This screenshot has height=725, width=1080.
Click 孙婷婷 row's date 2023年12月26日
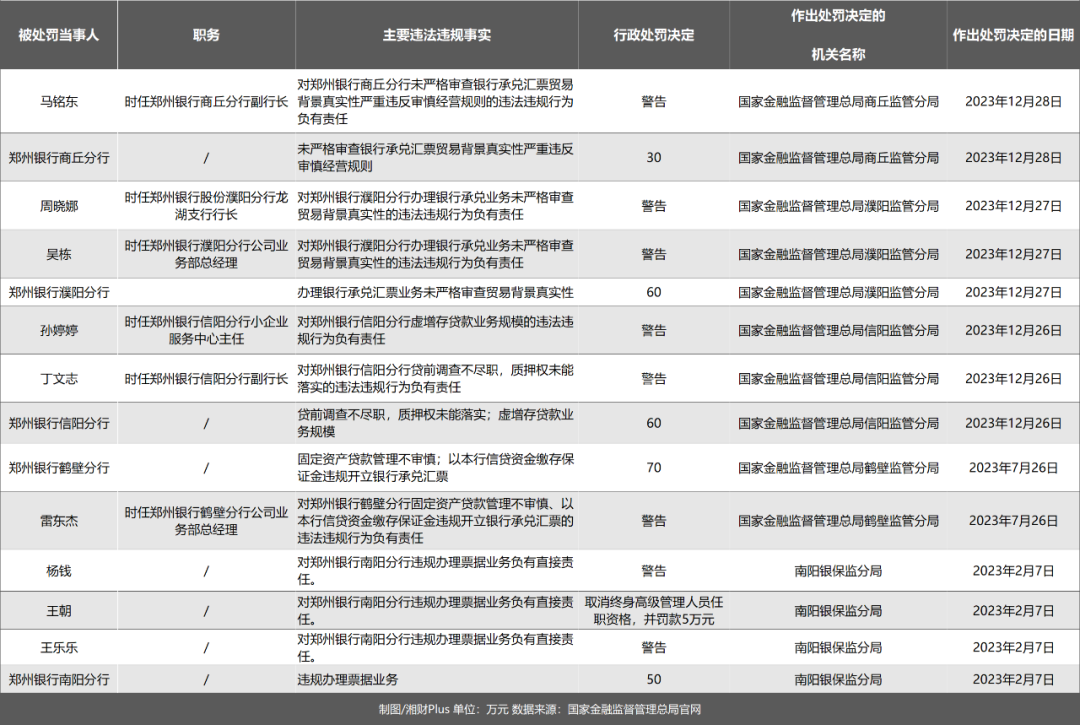click(1013, 330)
